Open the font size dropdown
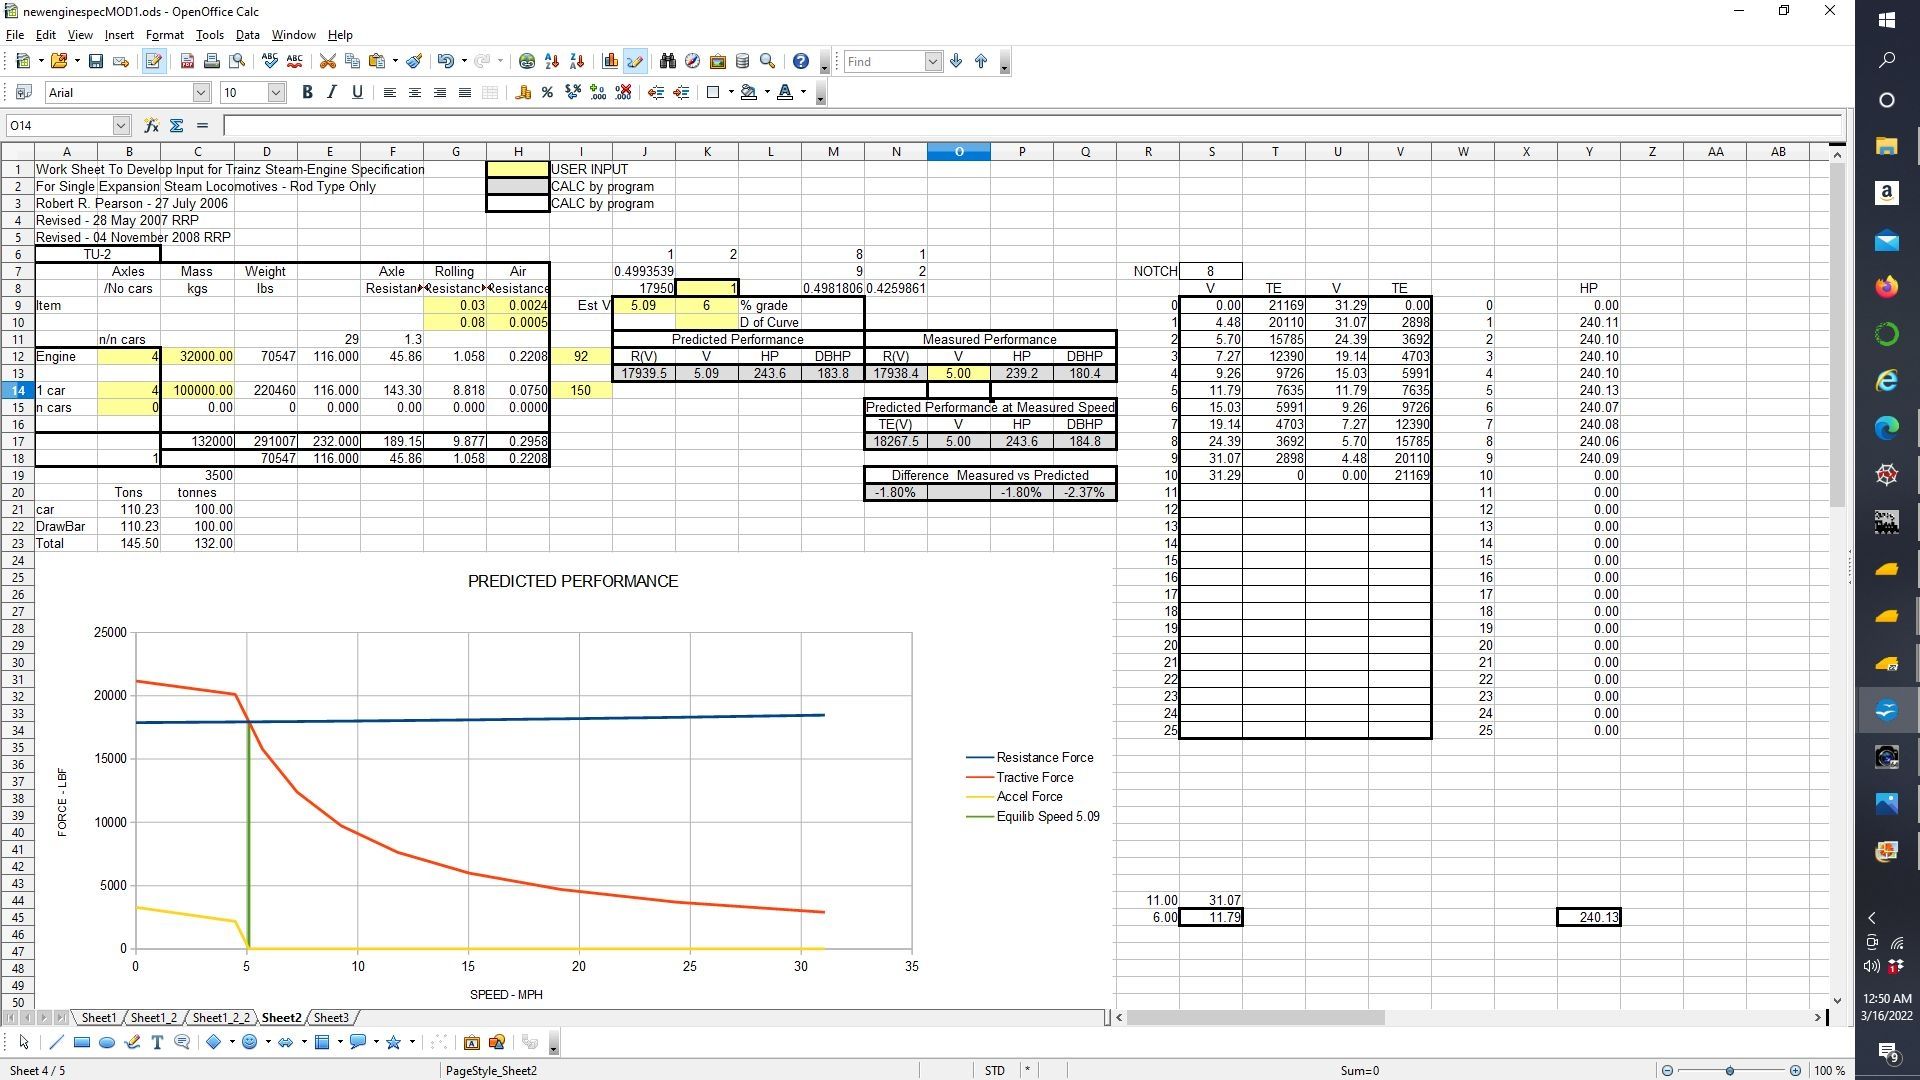This screenshot has height=1080, width=1920. [x=276, y=93]
